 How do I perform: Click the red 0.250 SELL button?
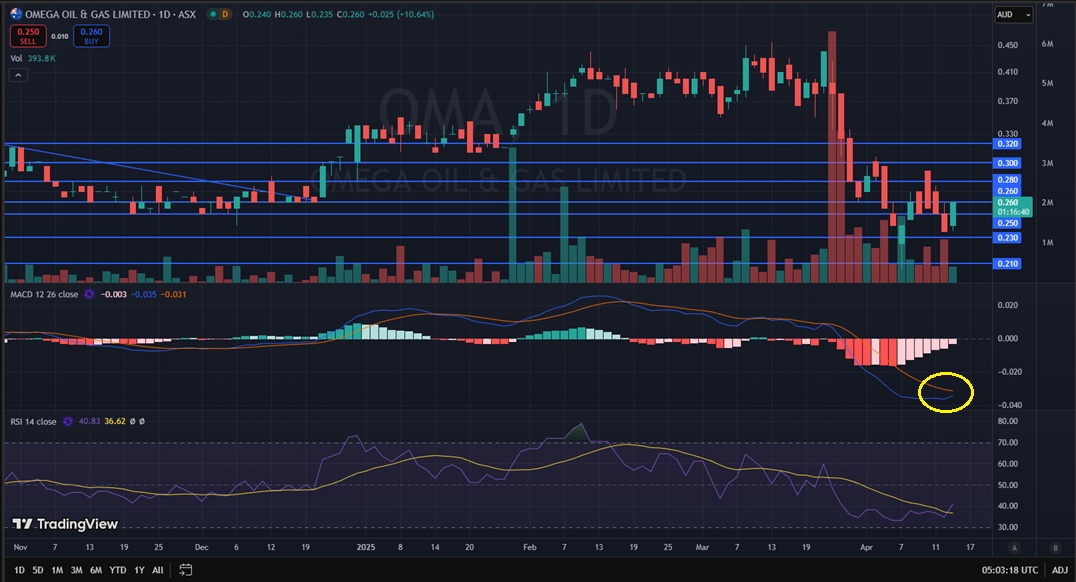pos(28,36)
